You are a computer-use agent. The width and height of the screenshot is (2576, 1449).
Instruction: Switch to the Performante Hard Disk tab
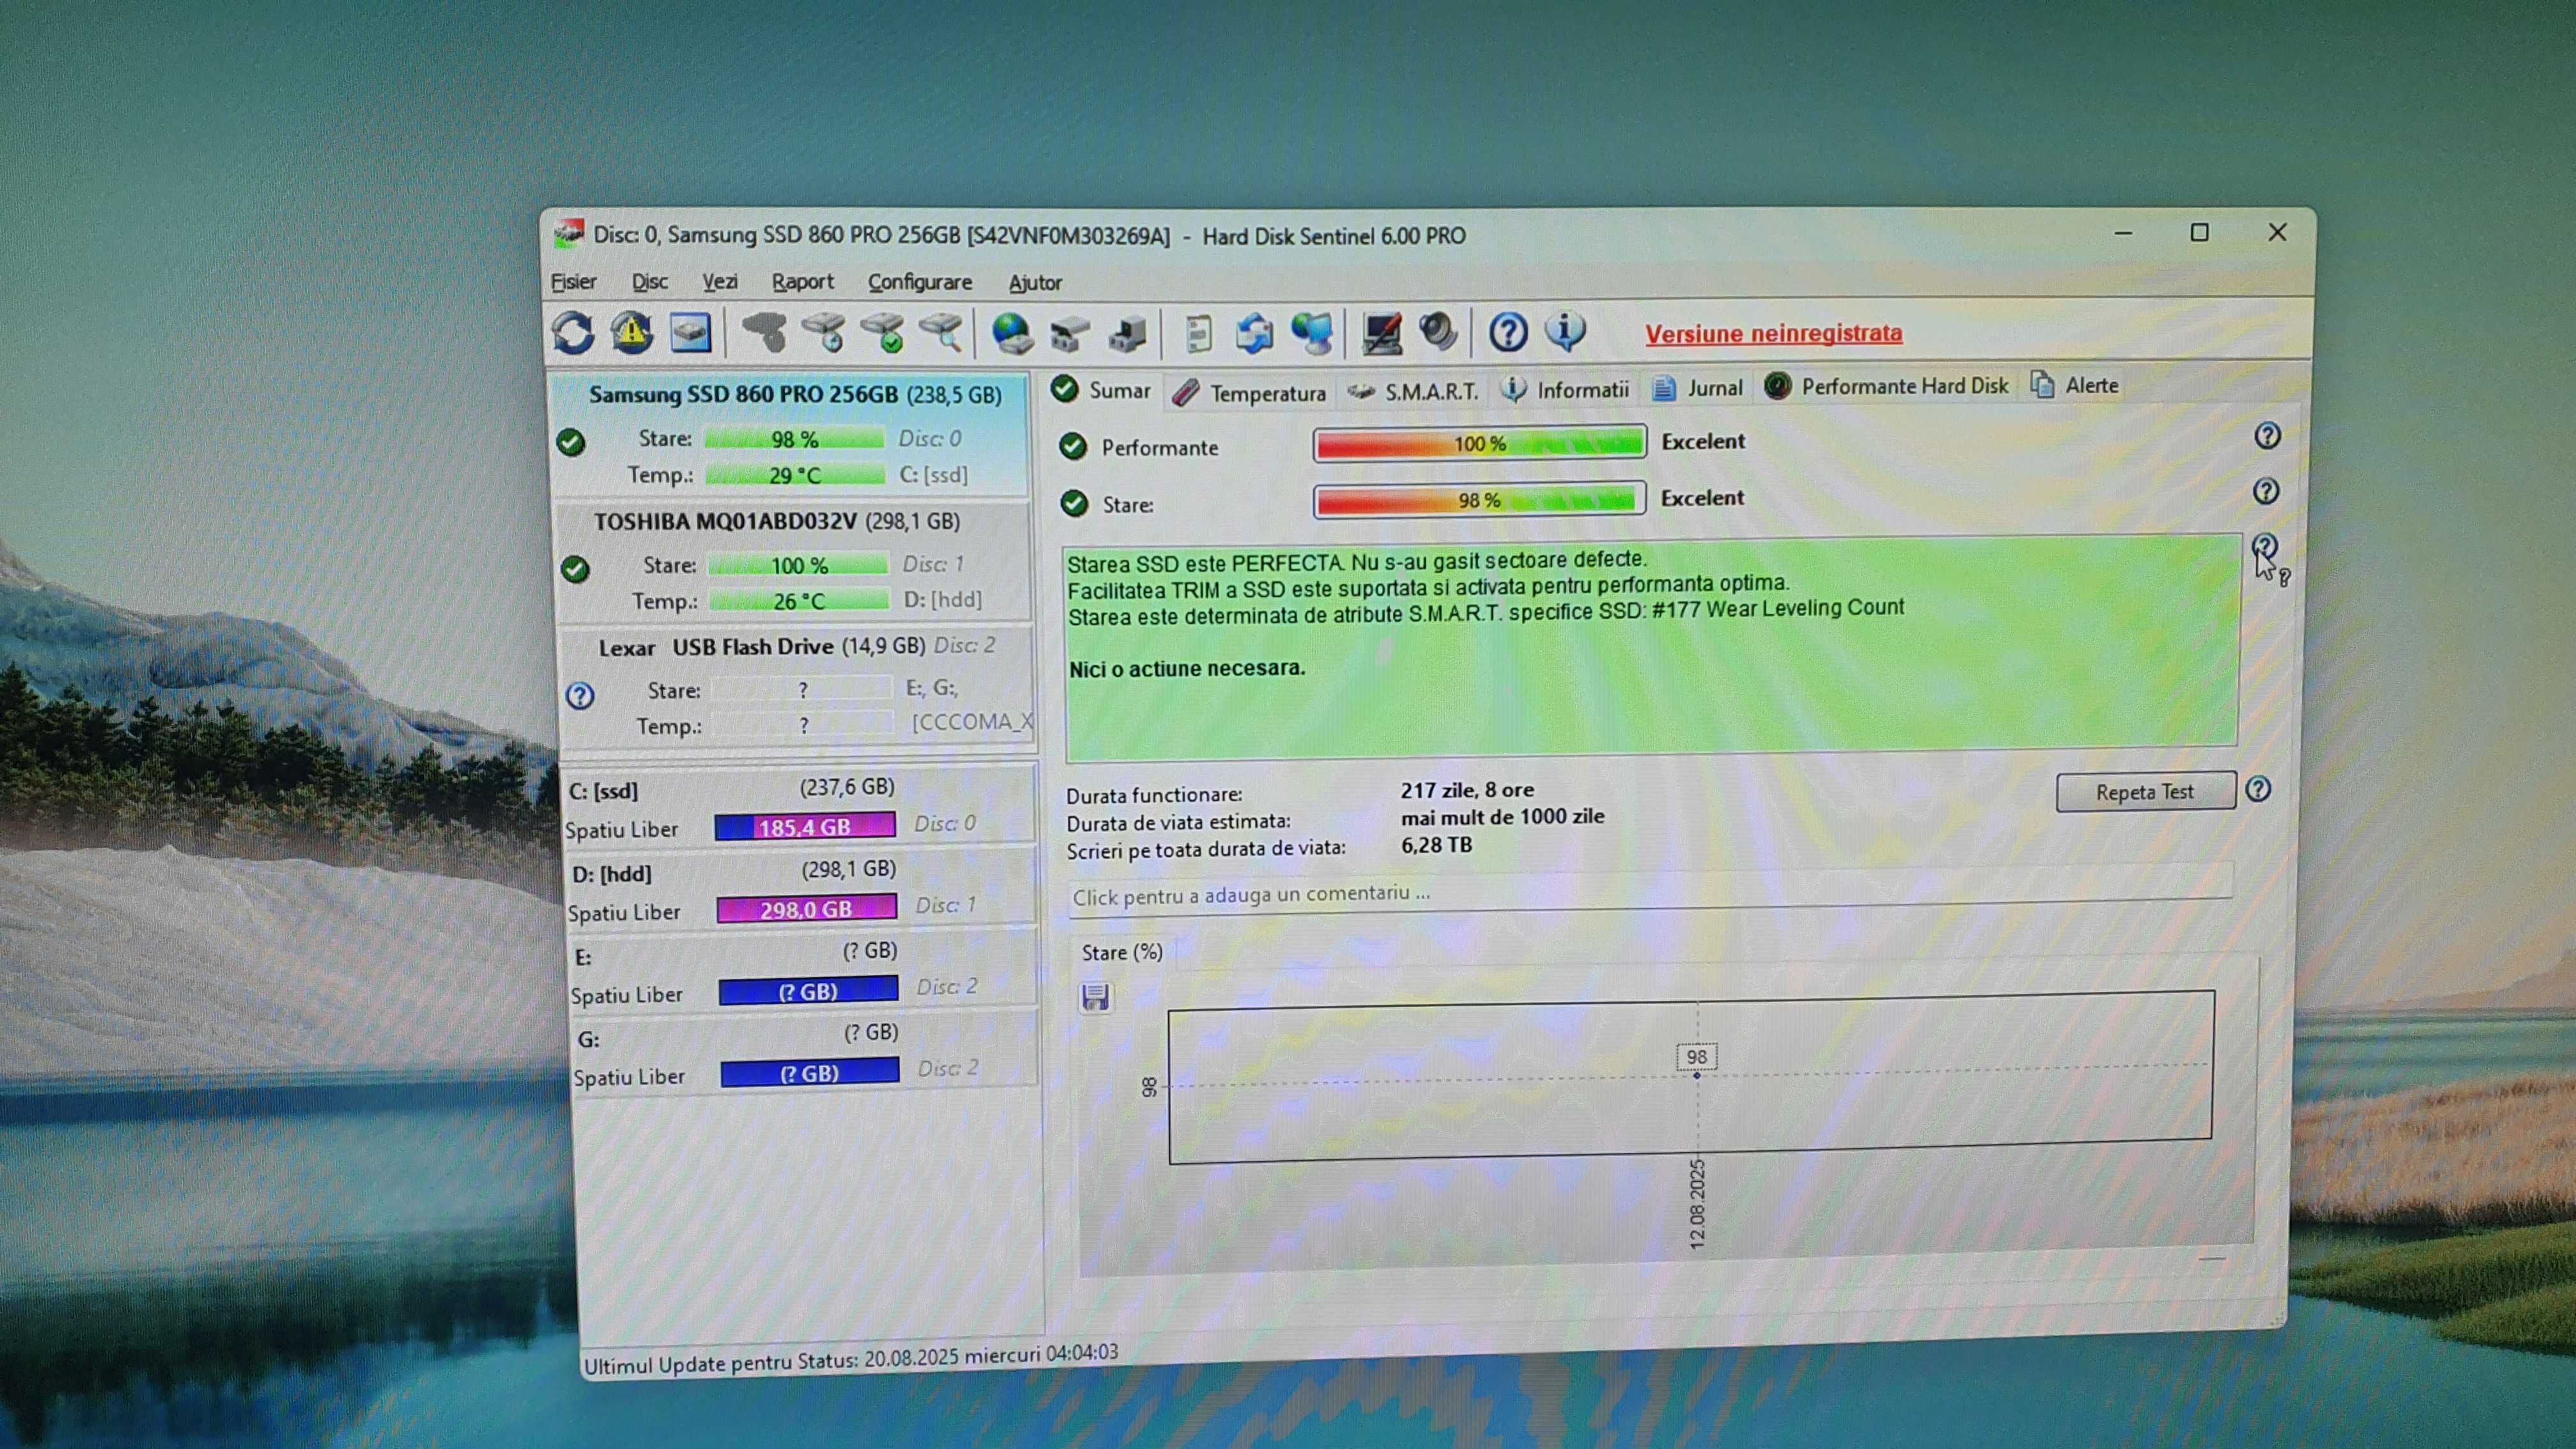[x=1887, y=386]
